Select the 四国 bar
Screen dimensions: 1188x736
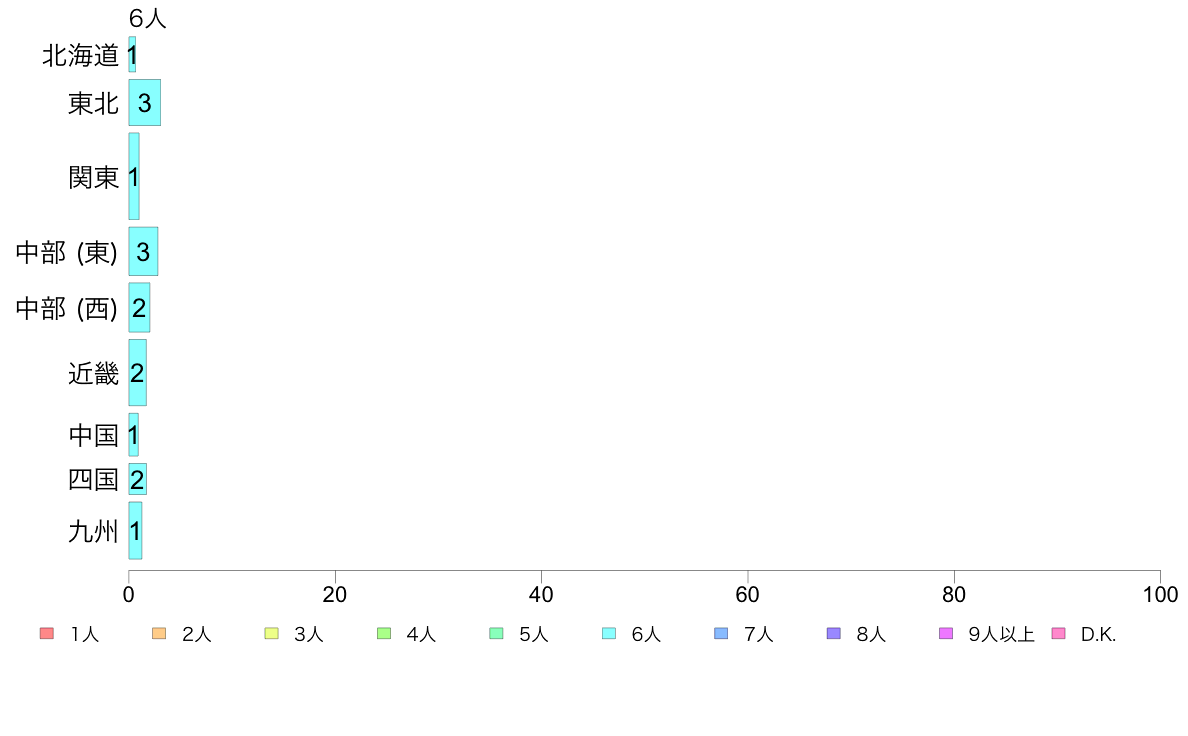point(138,479)
